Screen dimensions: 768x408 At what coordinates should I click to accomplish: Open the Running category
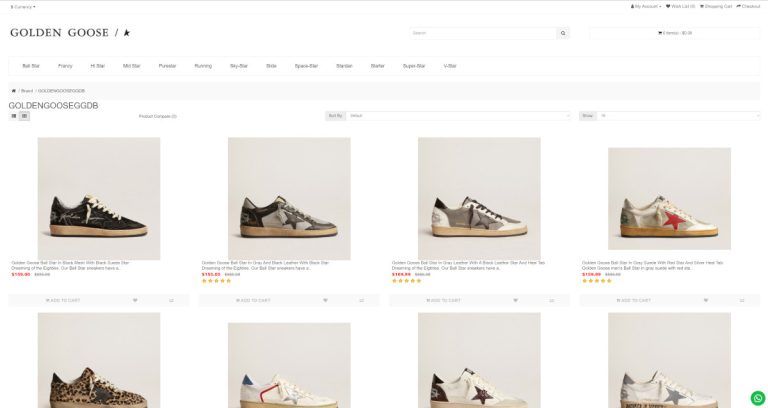tap(203, 66)
